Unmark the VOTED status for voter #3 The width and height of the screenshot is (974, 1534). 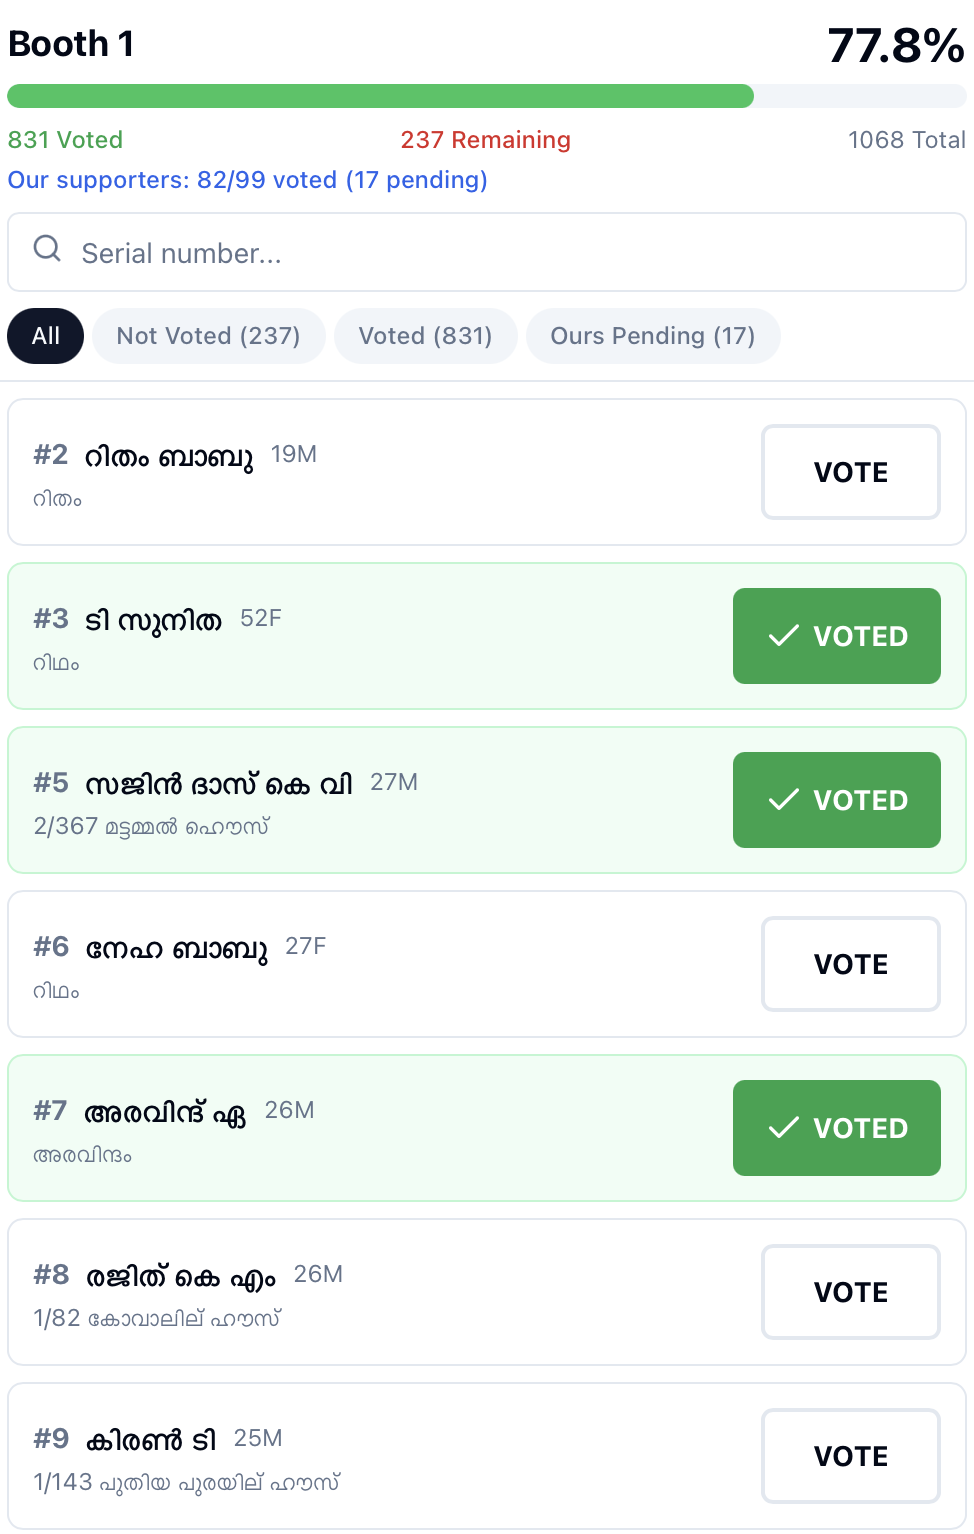tap(836, 636)
